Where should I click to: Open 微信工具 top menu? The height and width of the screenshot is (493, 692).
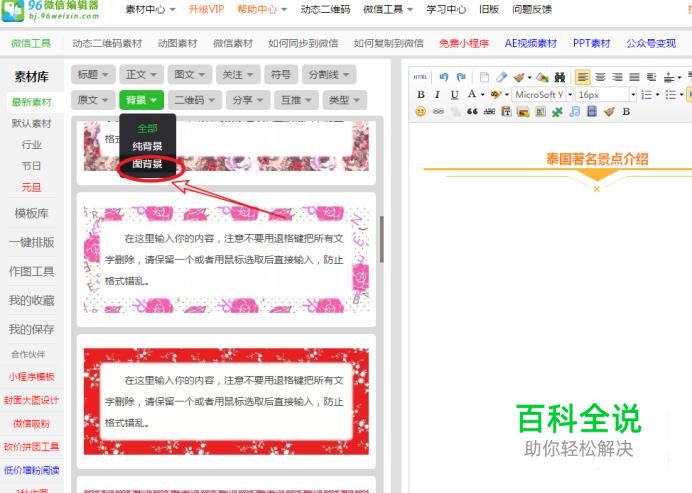point(387,9)
